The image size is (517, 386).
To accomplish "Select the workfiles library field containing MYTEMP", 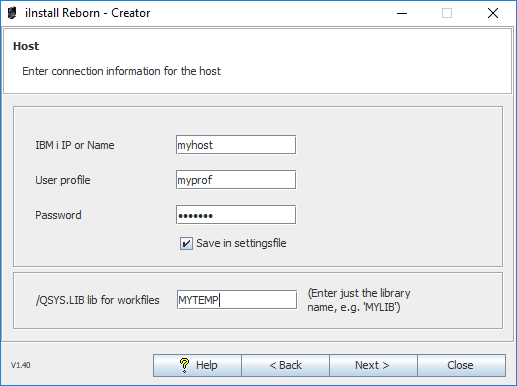I will 237,300.
